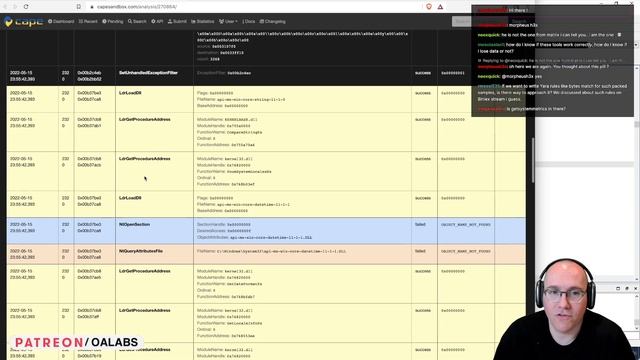Click the Brave rewards triangle icon
640x360 pixels.
click(440, 7)
